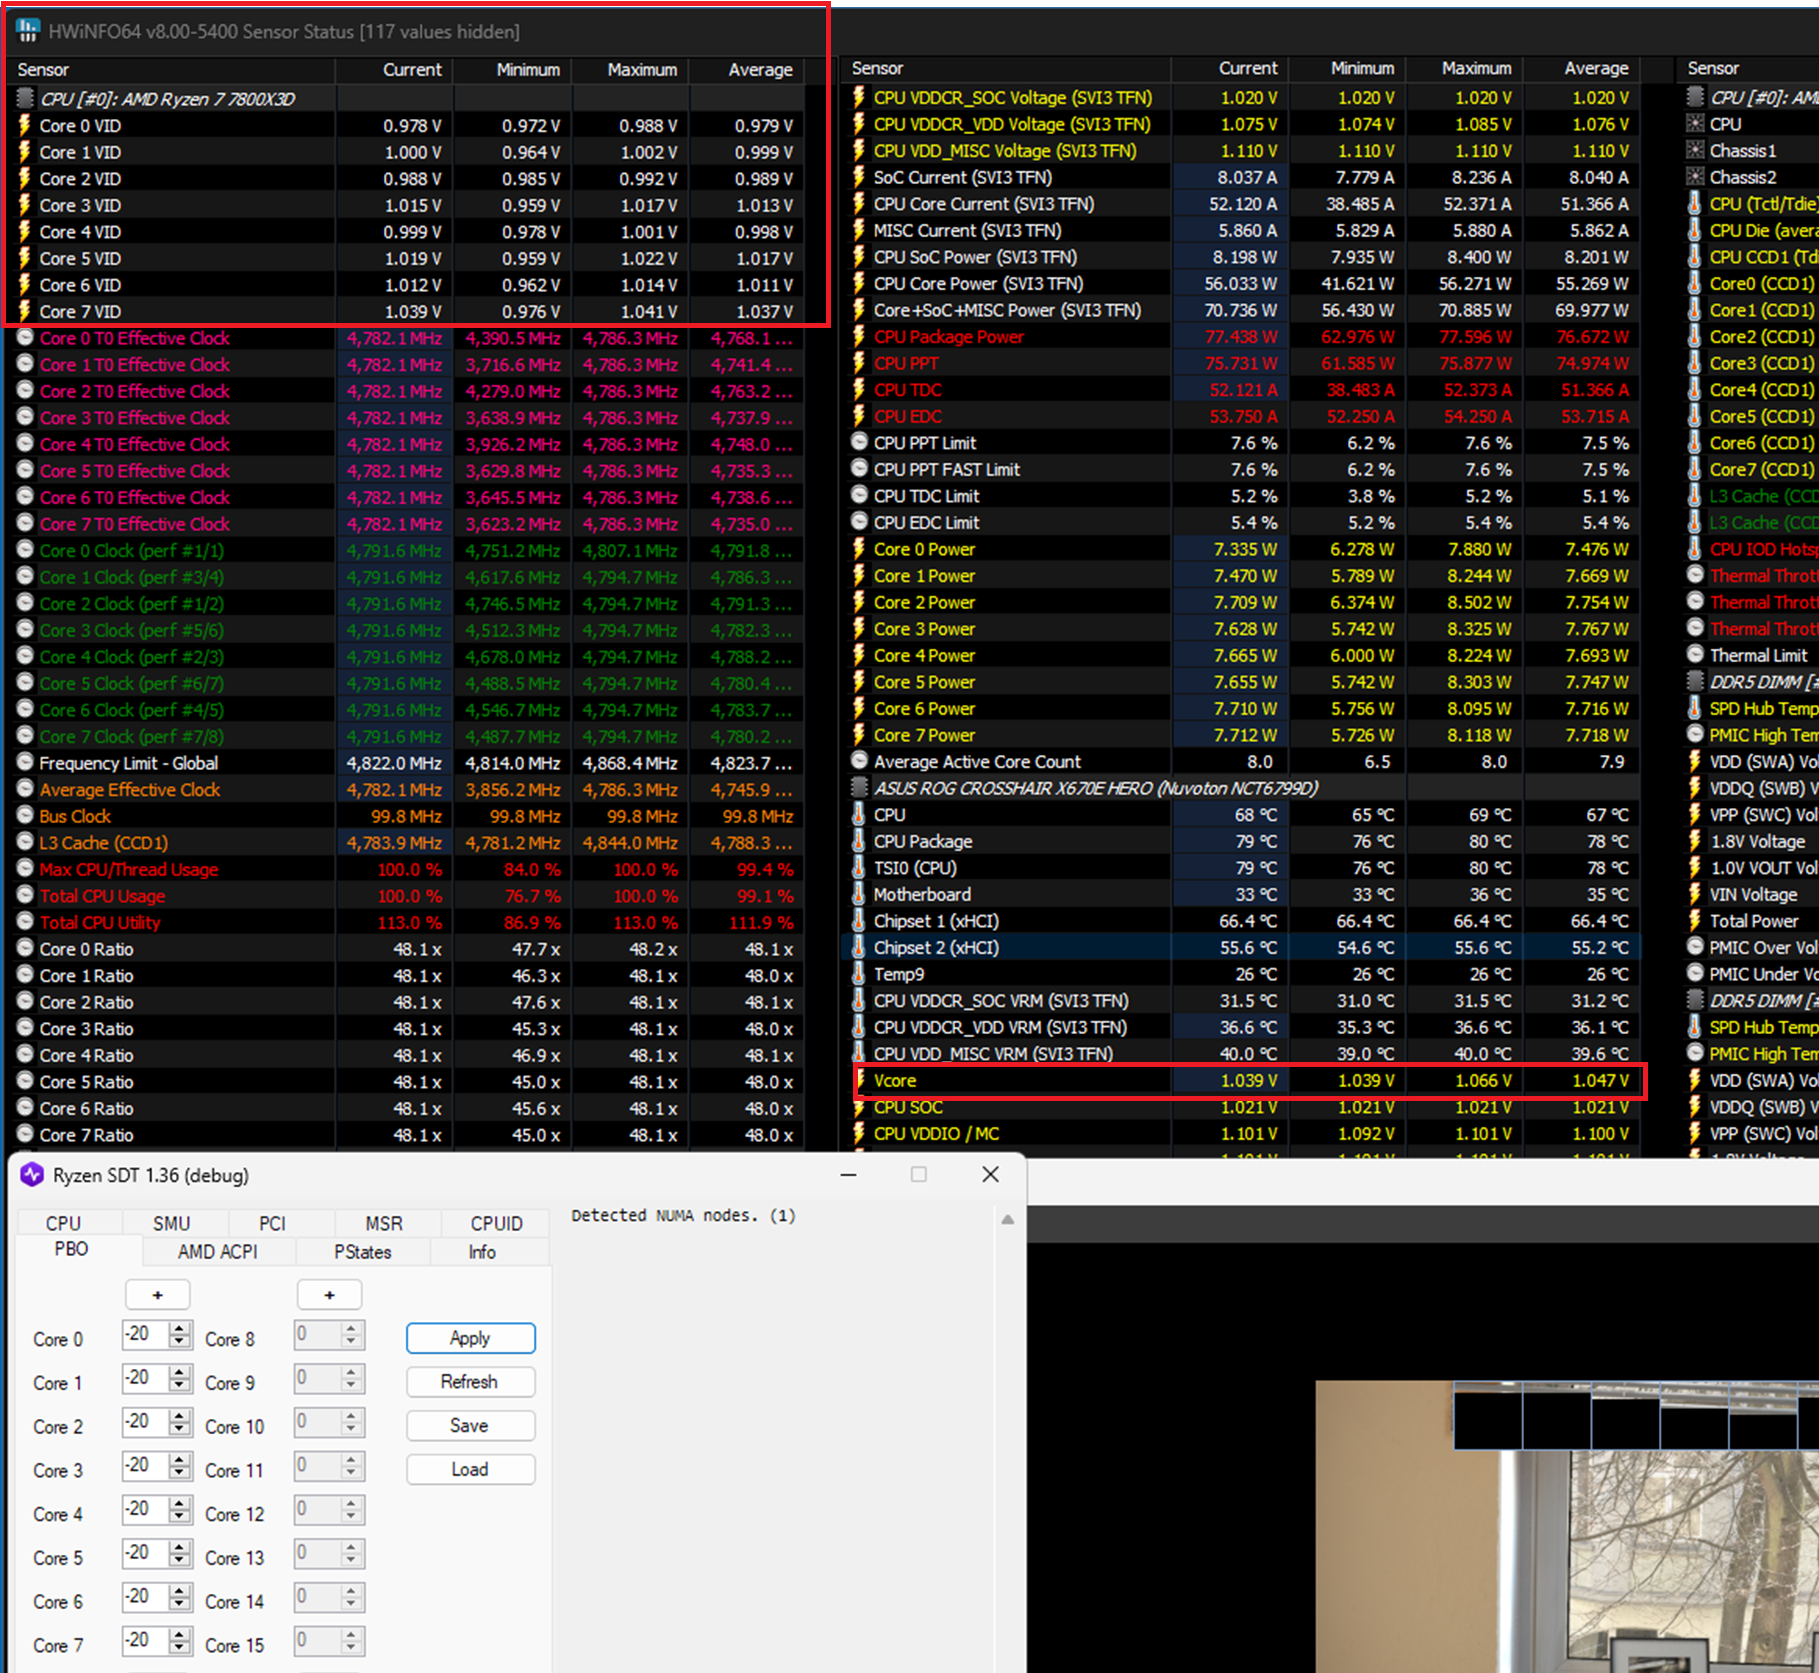Image resolution: width=1819 pixels, height=1673 pixels.
Task: Click the Core 4 offset spinner arrows
Action: [180, 1510]
